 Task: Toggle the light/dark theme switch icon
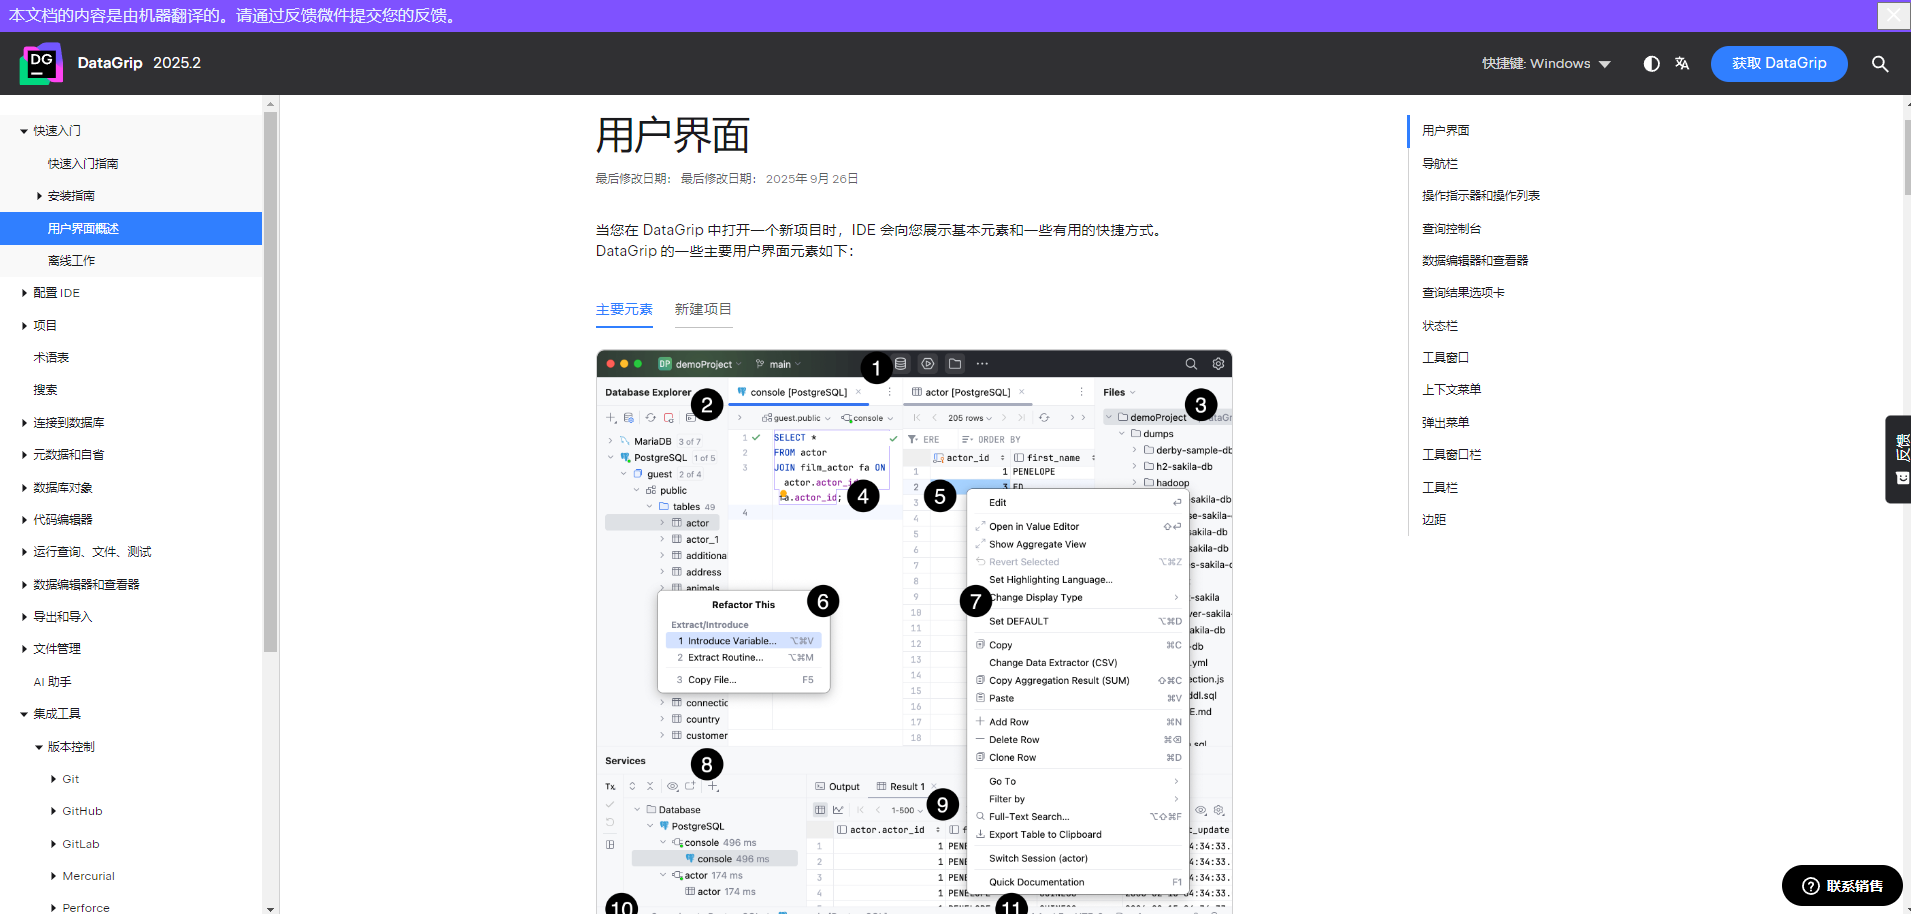point(1652,64)
